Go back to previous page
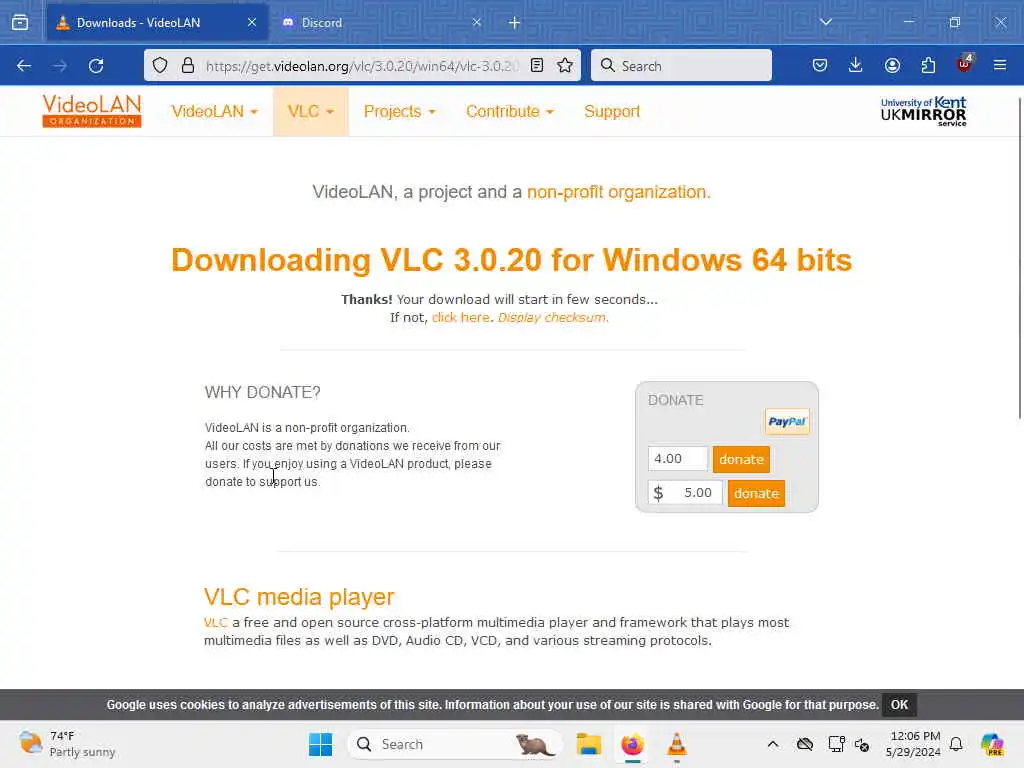 click(24, 65)
